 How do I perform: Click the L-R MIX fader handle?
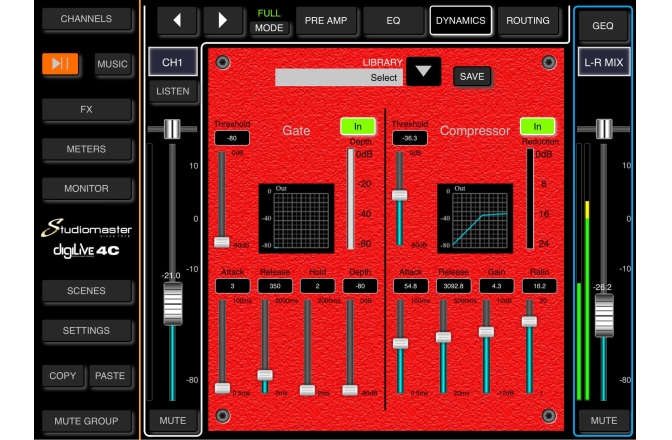click(x=604, y=315)
